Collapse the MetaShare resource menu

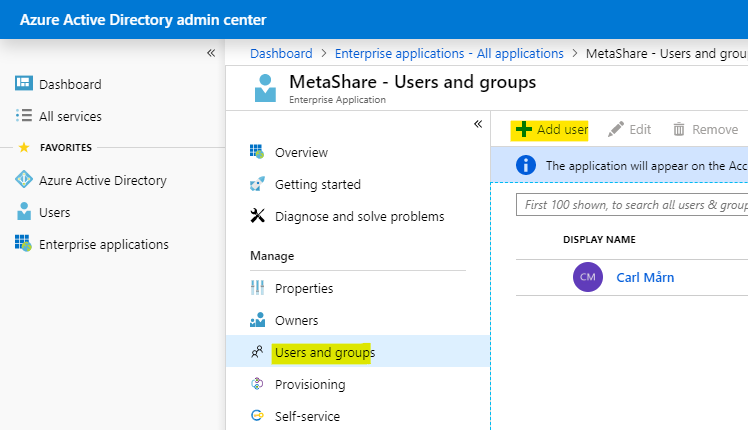click(478, 124)
